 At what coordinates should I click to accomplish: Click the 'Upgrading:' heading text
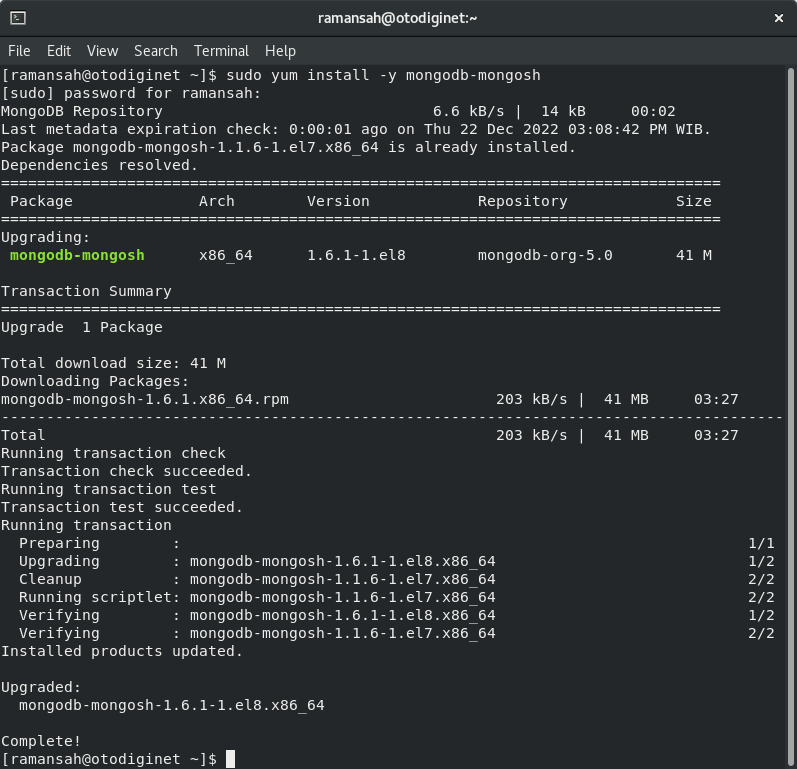click(x=45, y=237)
